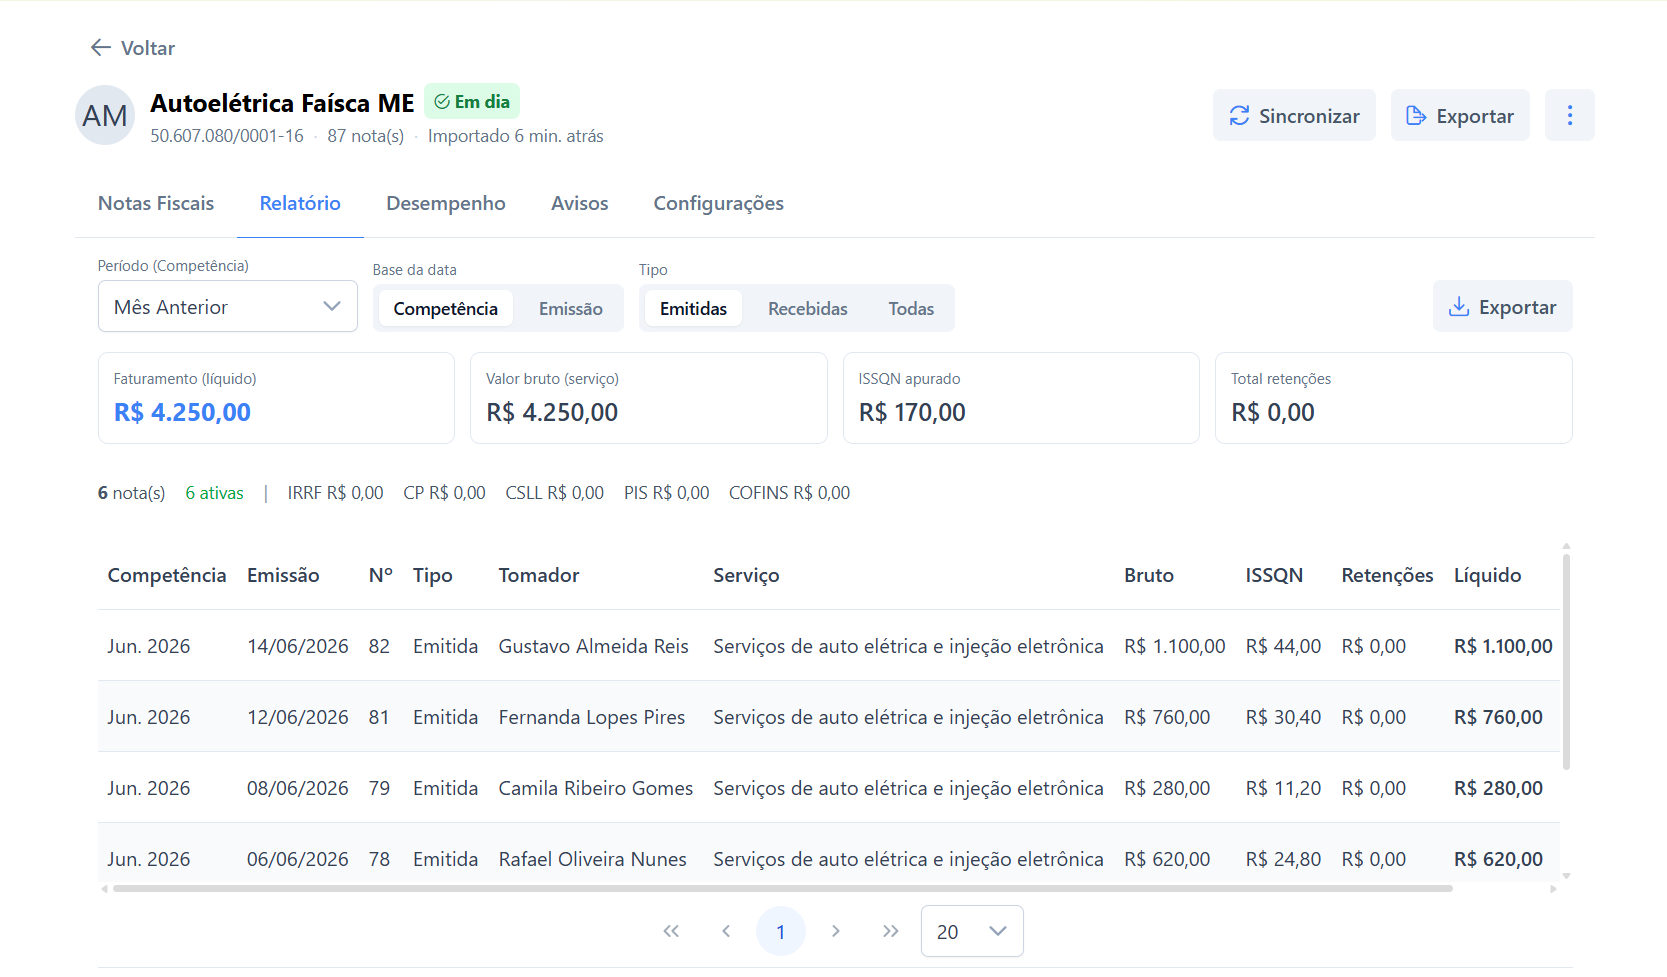The width and height of the screenshot is (1667, 977).
Task: Expand the page size dropdown showing 20
Action: click(x=972, y=931)
